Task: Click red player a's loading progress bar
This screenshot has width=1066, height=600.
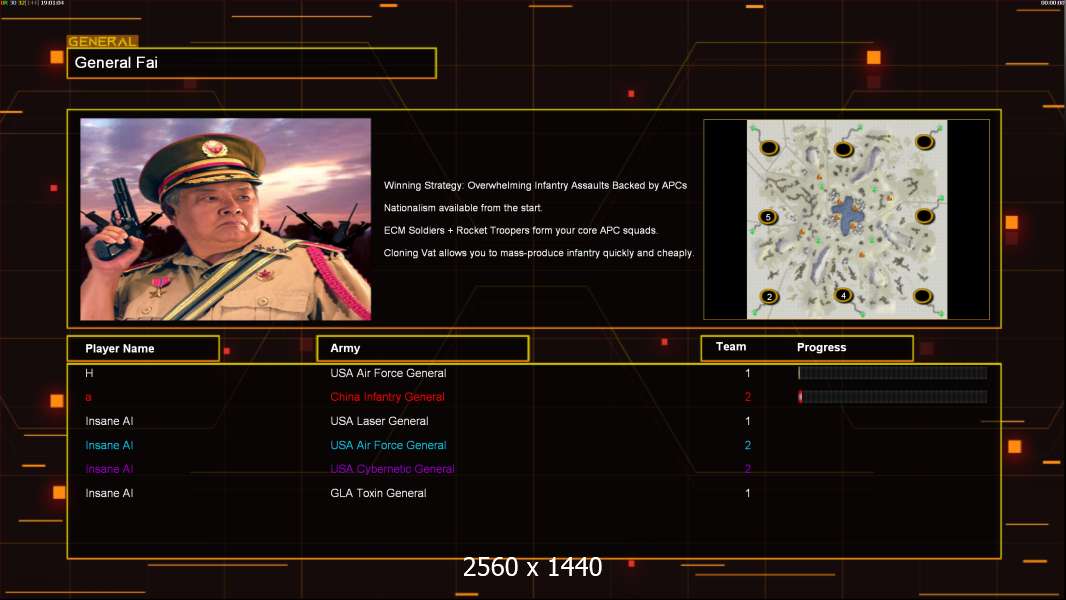Action: coord(893,397)
